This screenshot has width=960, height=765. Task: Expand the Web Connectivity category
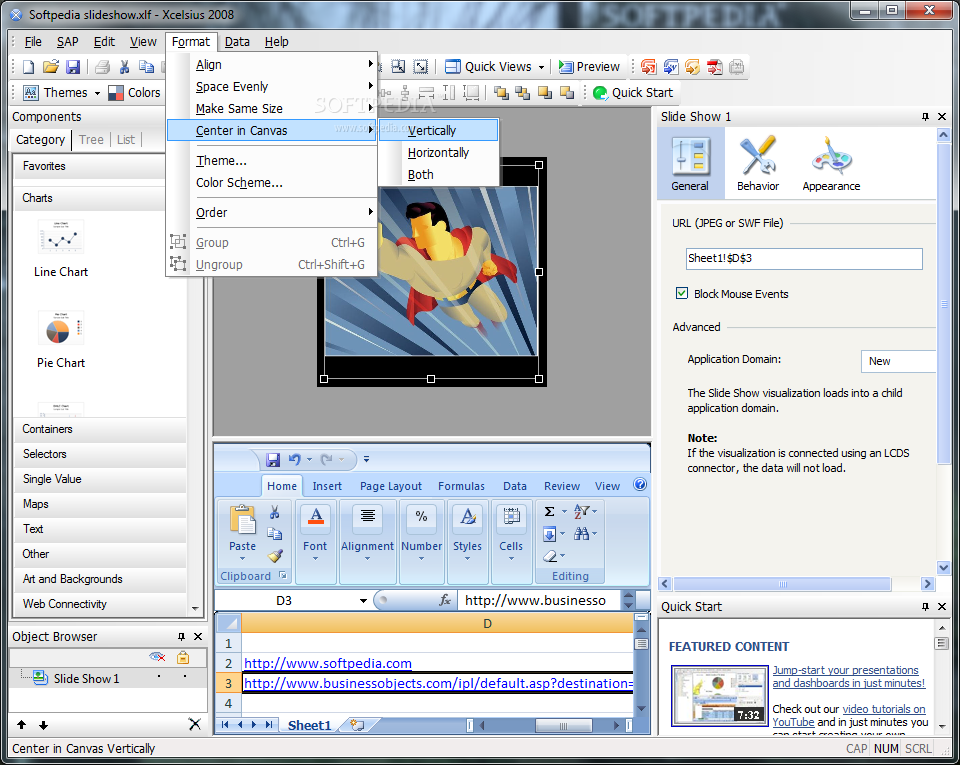point(100,604)
